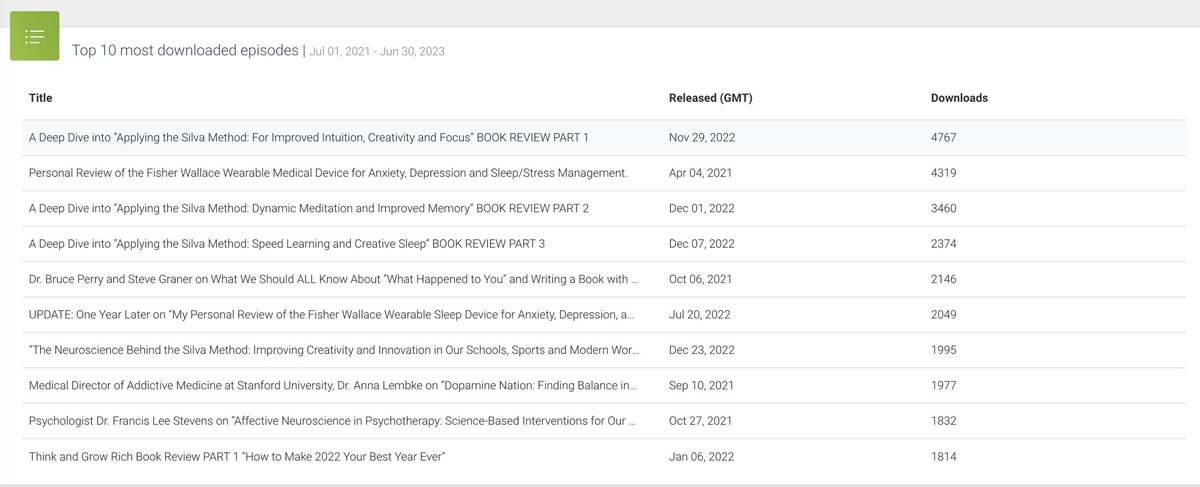The height and width of the screenshot is (487, 1200).
Task: Open Think and Grow Rich PART 1 episode
Action: tap(237, 457)
